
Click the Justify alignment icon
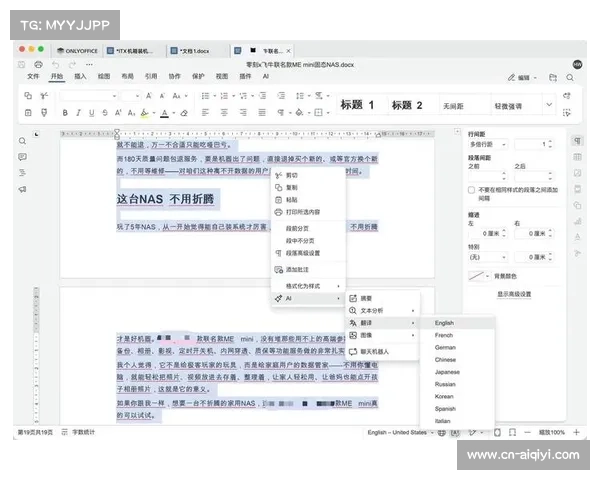click(262, 113)
